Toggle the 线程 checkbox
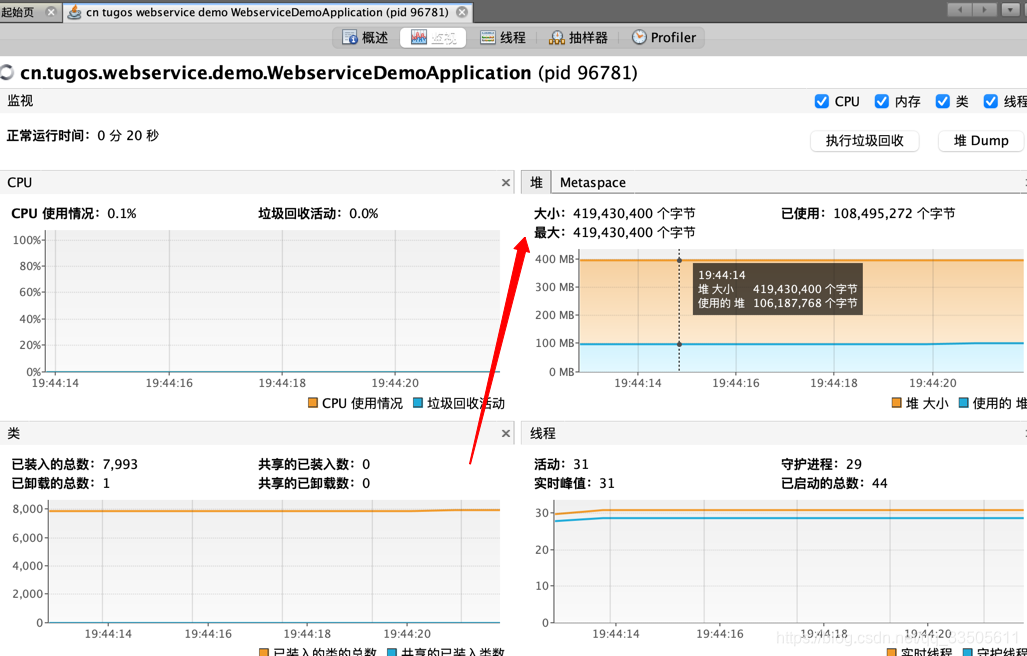 pos(990,101)
